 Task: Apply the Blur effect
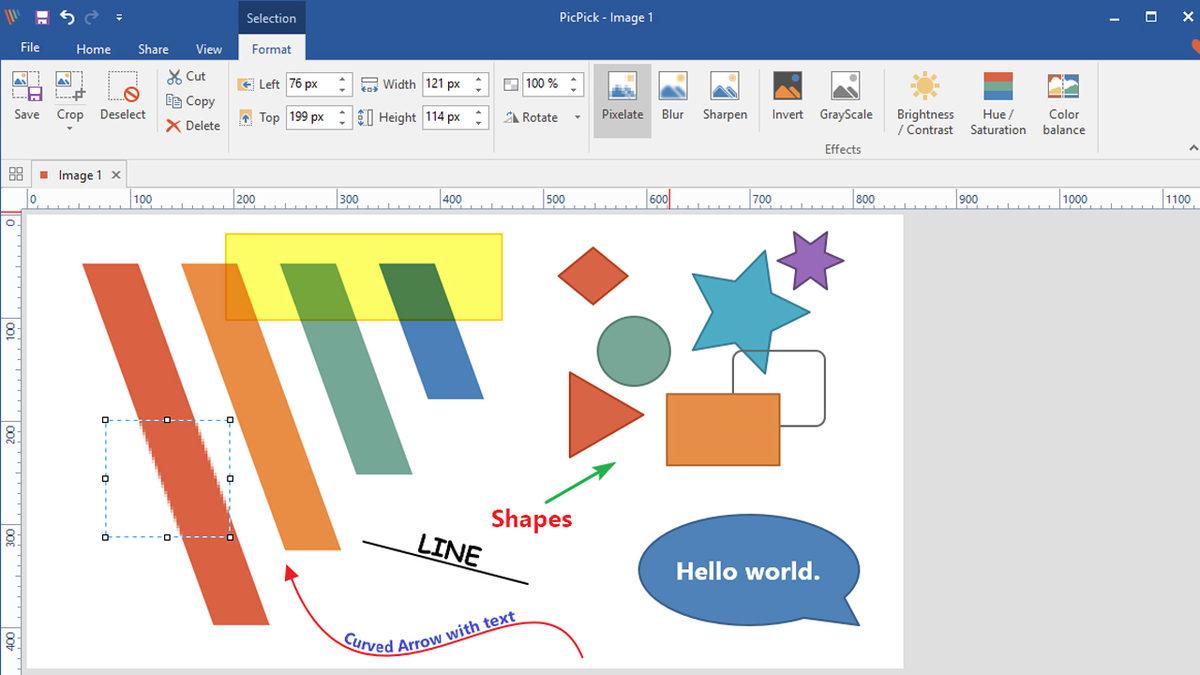pyautogui.click(x=673, y=97)
